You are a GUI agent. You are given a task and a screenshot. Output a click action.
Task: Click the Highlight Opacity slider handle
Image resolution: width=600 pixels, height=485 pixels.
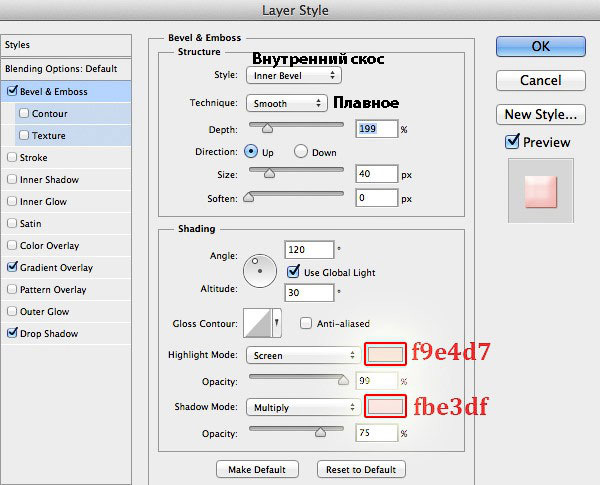(343, 380)
